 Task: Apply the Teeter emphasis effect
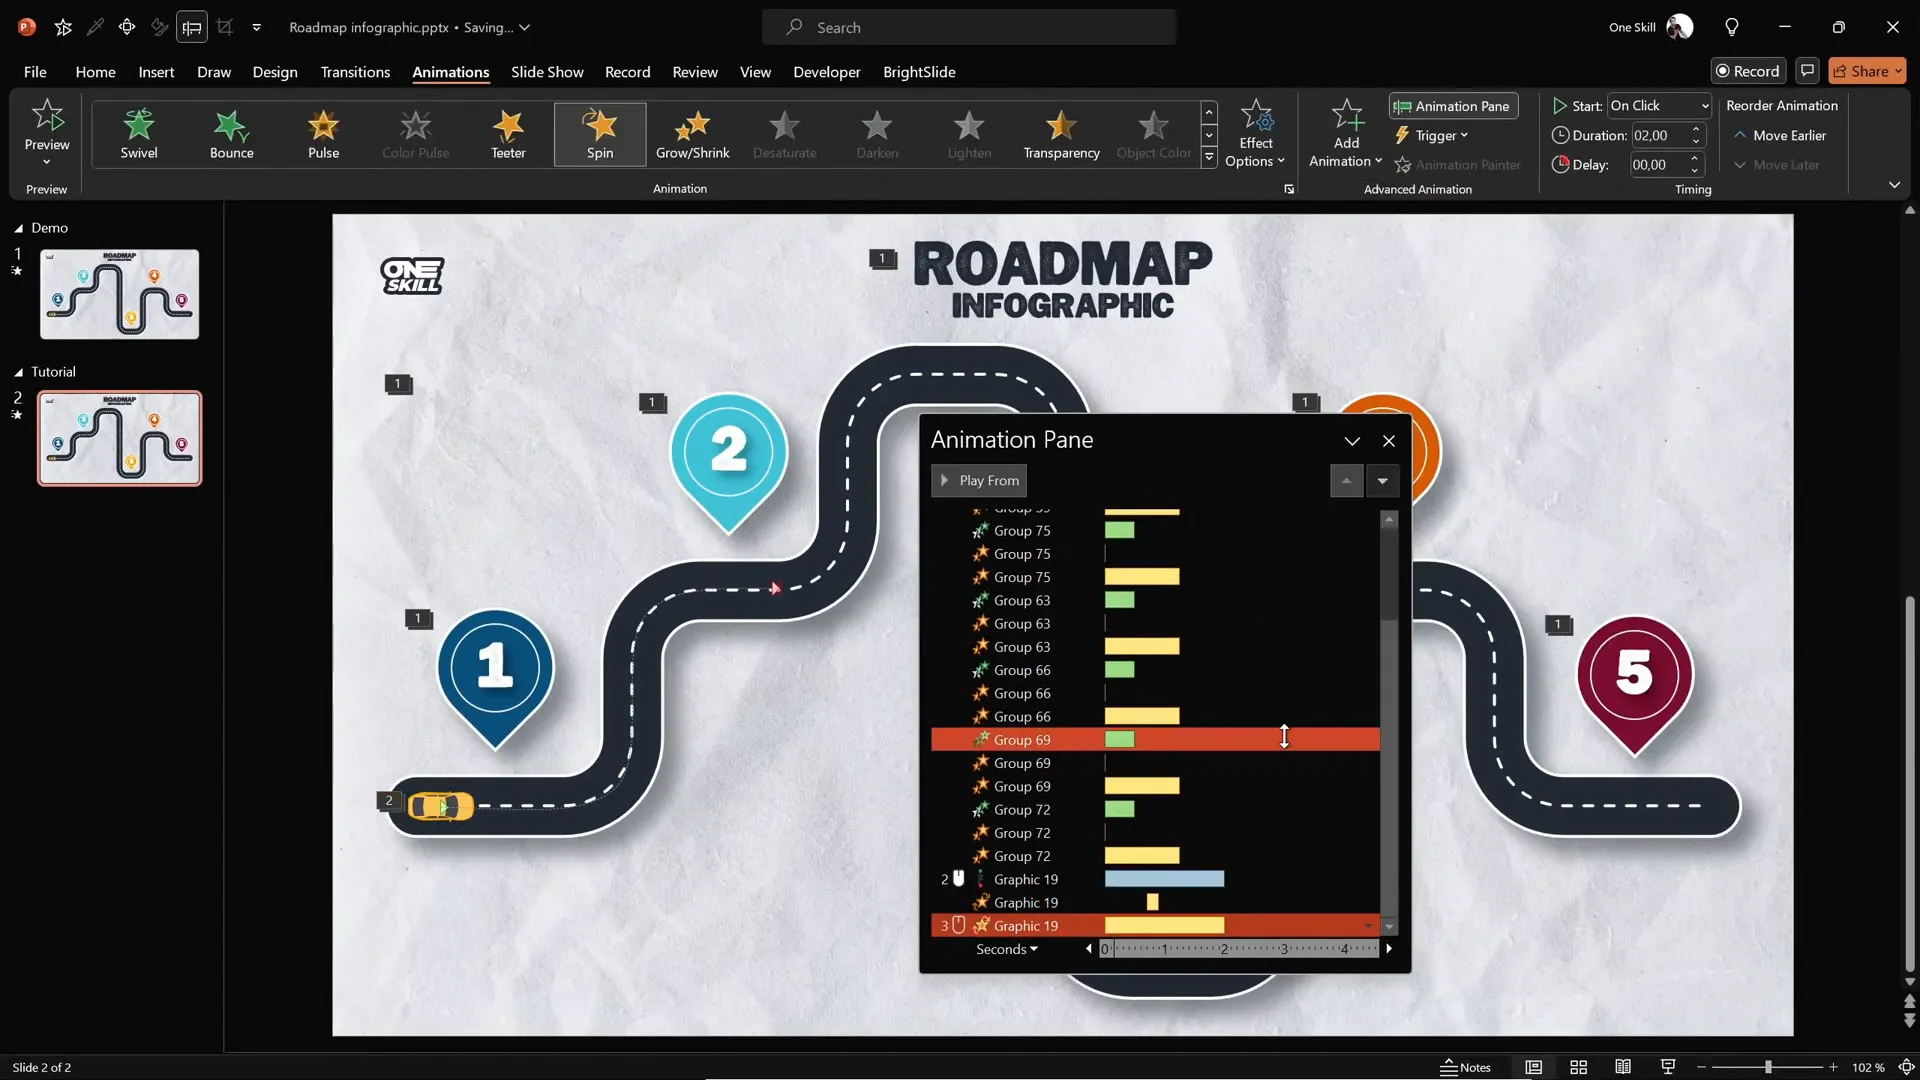pos(508,134)
